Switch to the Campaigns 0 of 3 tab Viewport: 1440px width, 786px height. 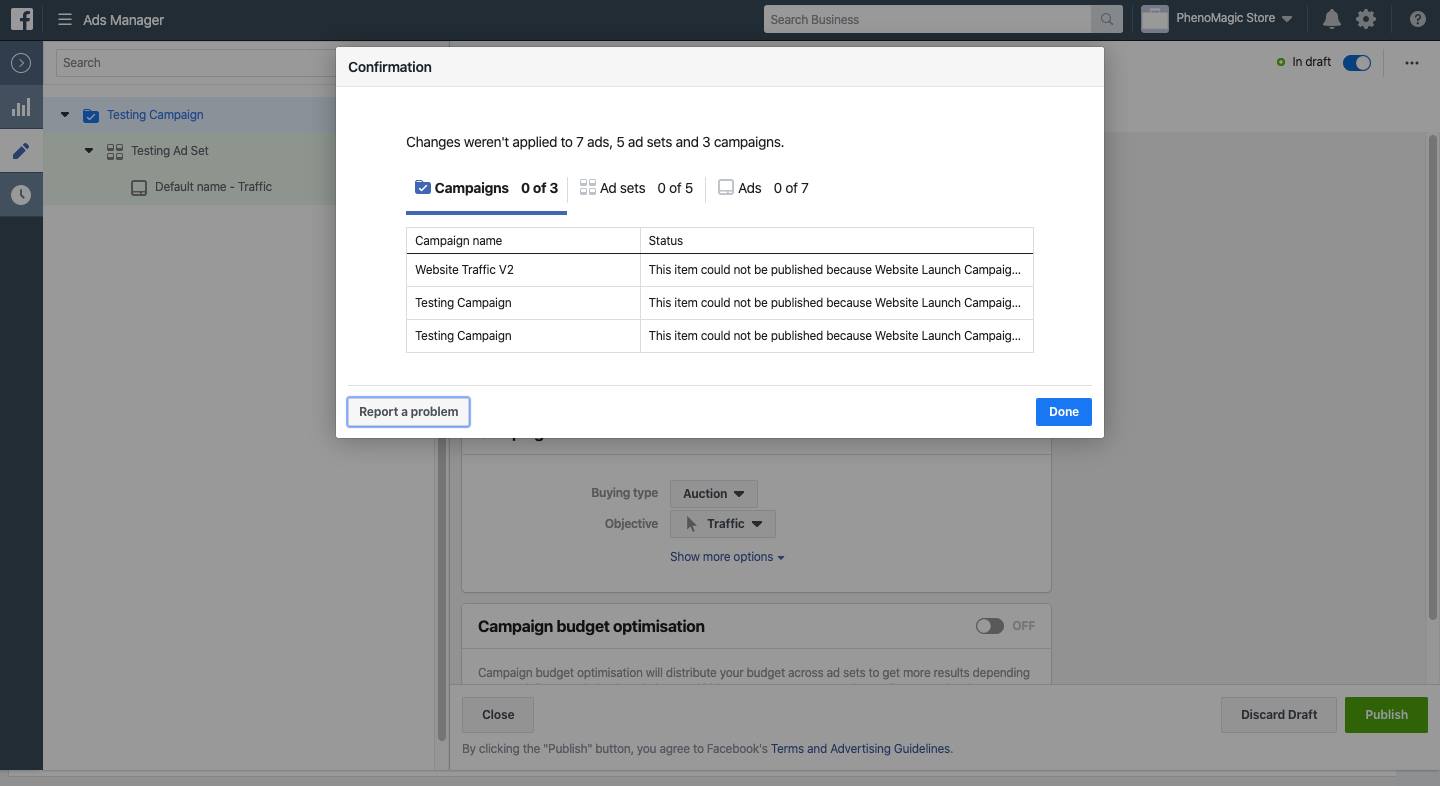486,188
